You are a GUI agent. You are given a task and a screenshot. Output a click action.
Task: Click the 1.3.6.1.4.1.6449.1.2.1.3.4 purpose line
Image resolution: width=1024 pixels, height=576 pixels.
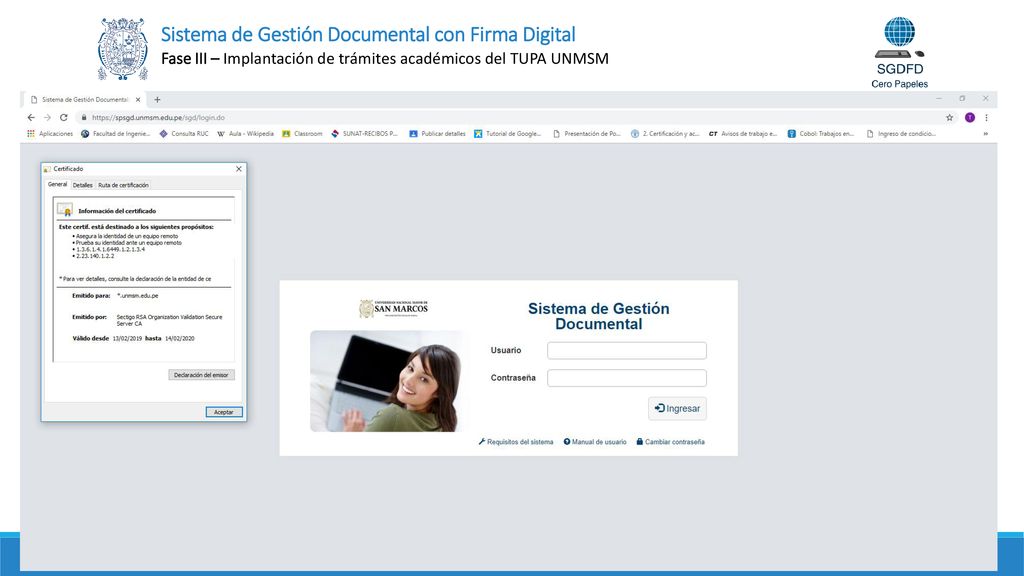click(x=110, y=249)
